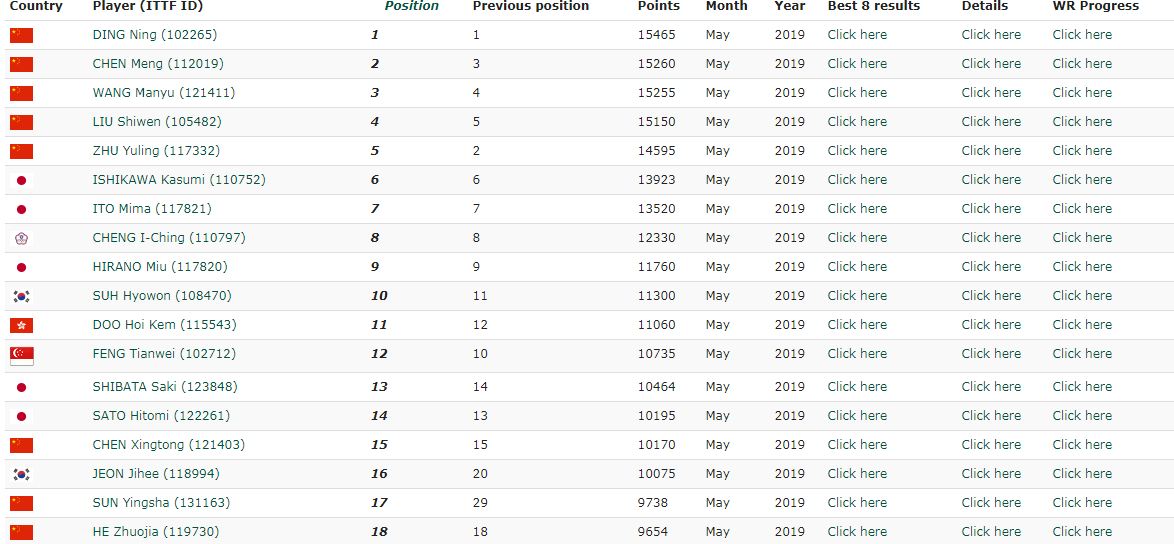Click South Korea flag beside SUH Hyowon
This screenshot has width=1174, height=544.
pyautogui.click(x=21, y=296)
